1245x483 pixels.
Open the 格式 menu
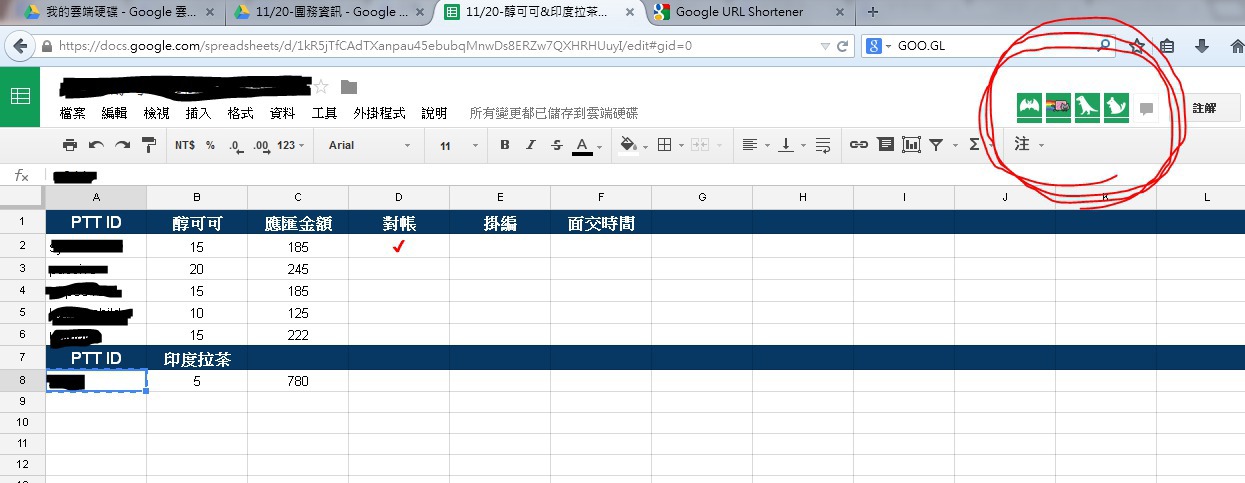coord(241,114)
